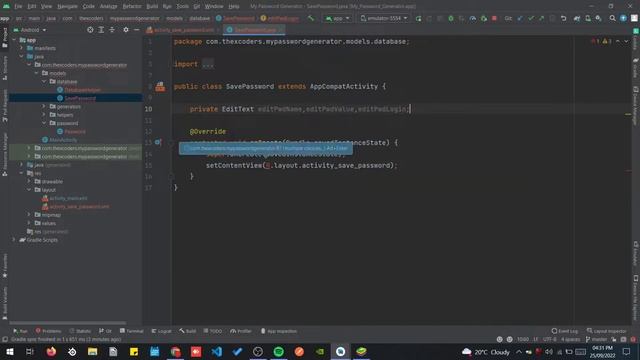
Task: Select the SavePassword.java editor tab
Action: [255, 30]
